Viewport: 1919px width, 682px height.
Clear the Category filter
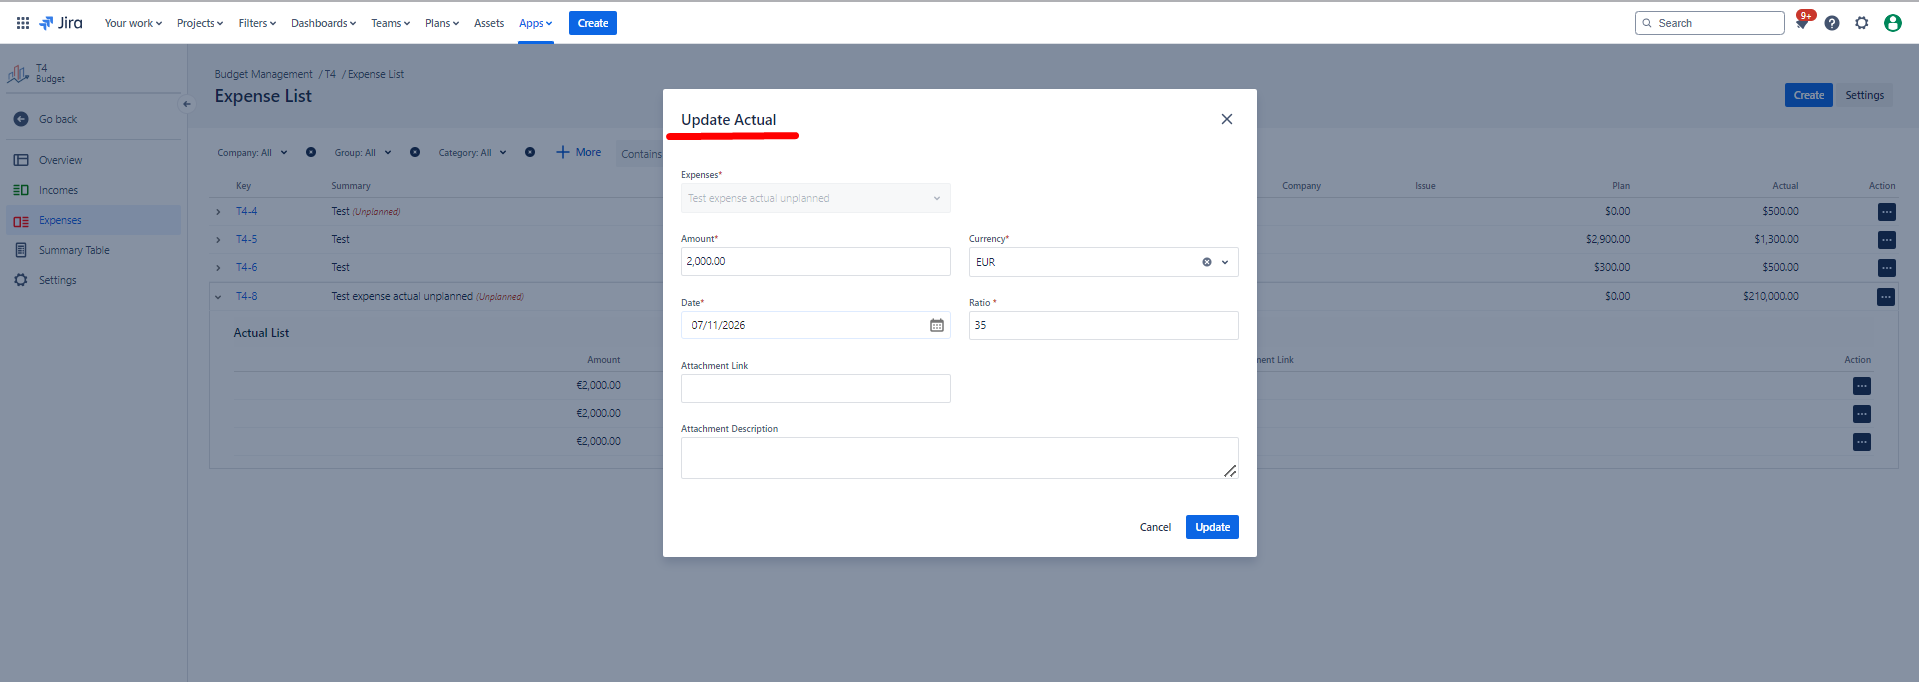(530, 152)
